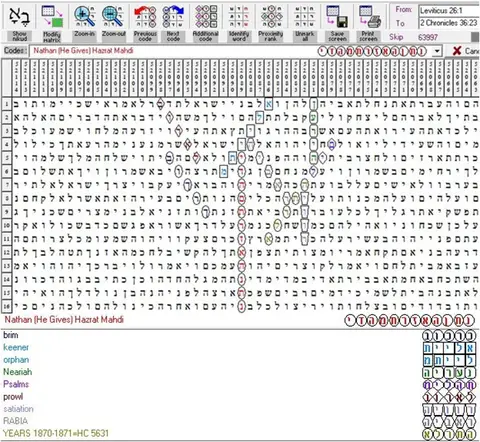Click row header 1 of matrix
This screenshot has width=480, height=442.
pyautogui.click(x=6, y=104)
